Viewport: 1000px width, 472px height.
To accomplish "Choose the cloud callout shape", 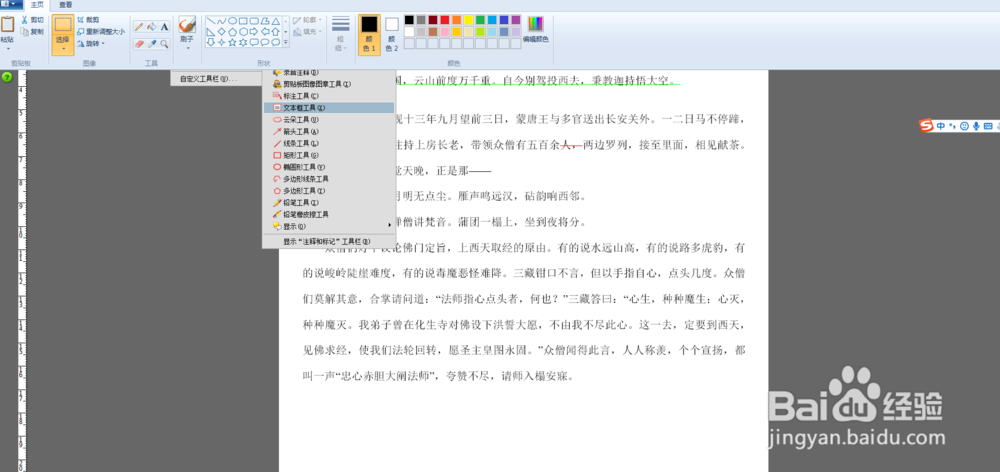I will [x=276, y=42].
